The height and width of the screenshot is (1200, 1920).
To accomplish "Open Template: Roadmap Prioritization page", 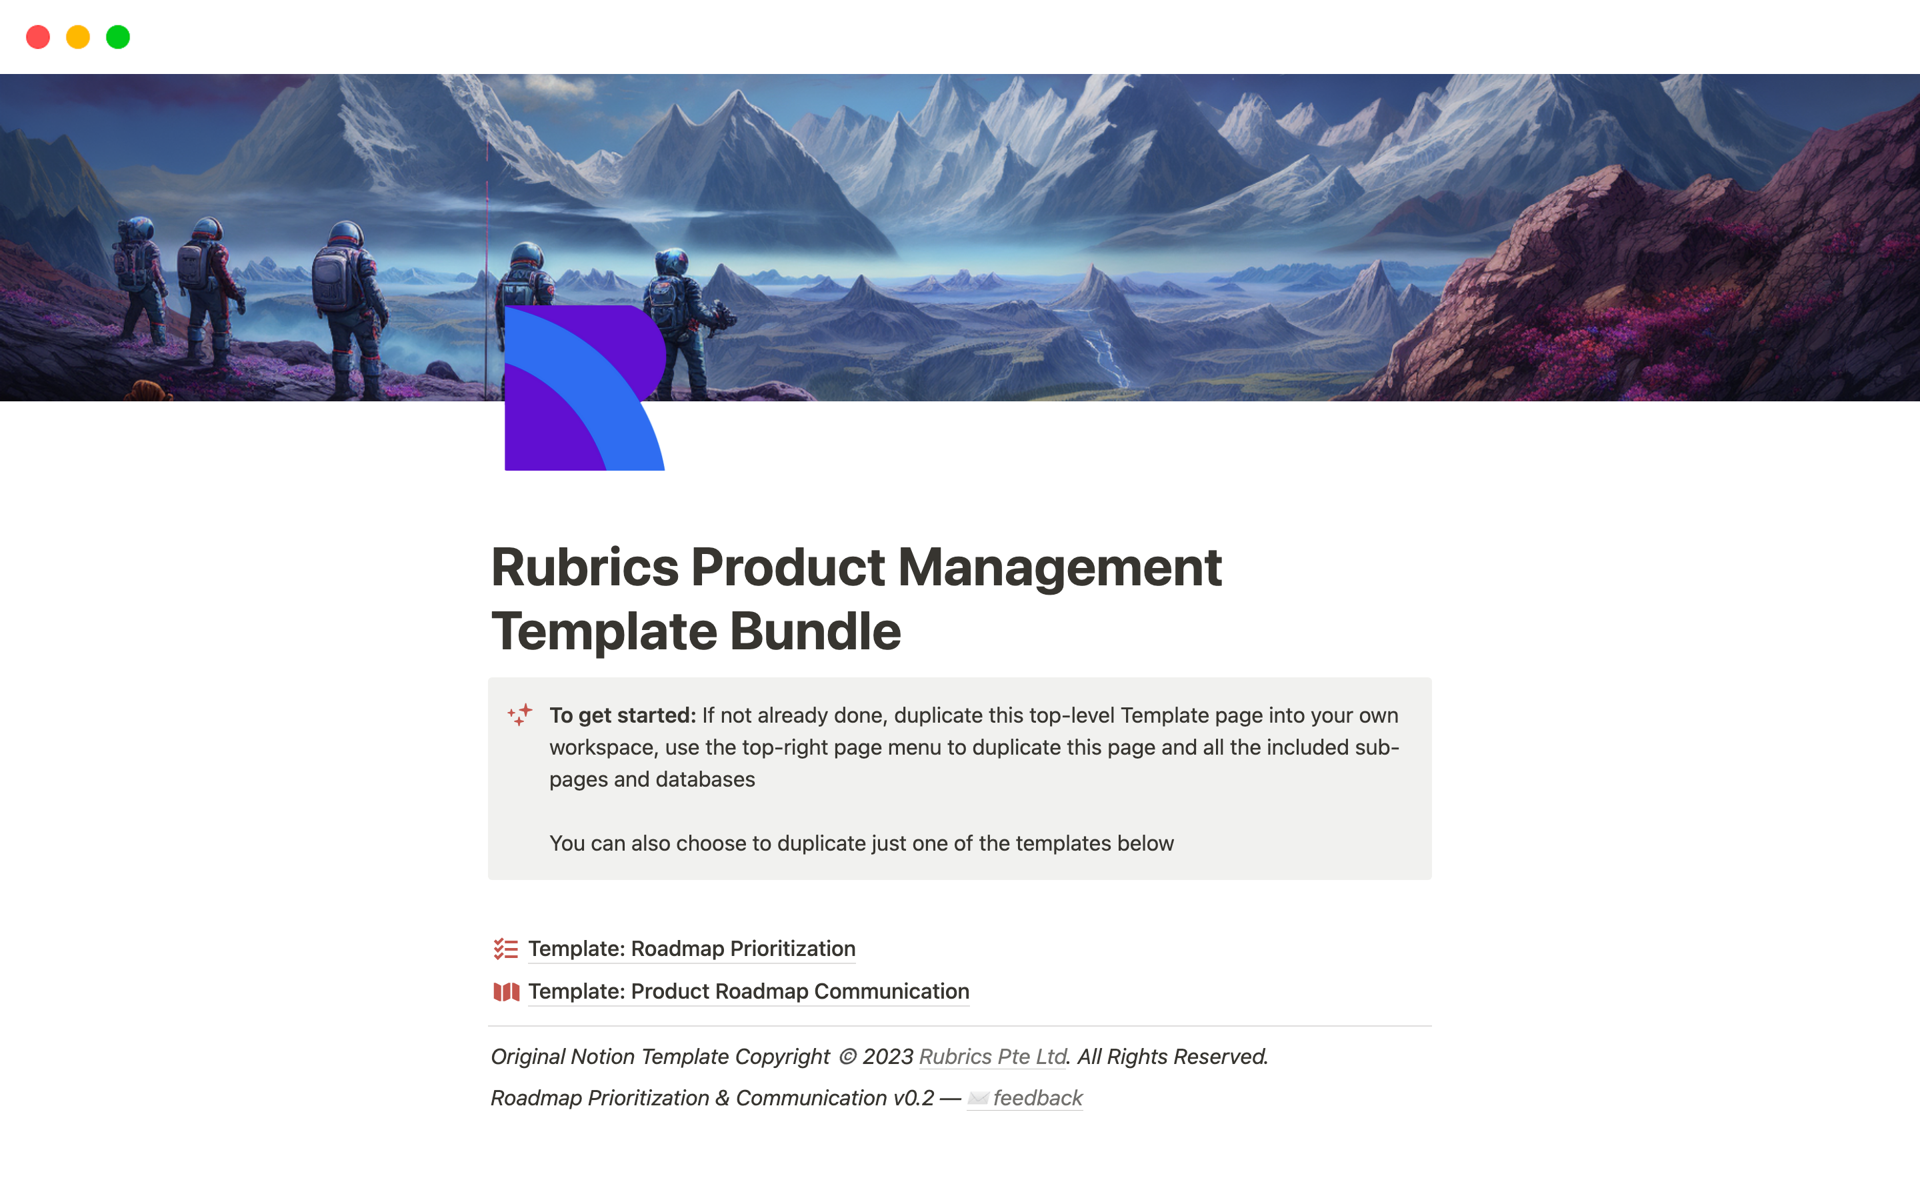I will point(692,949).
